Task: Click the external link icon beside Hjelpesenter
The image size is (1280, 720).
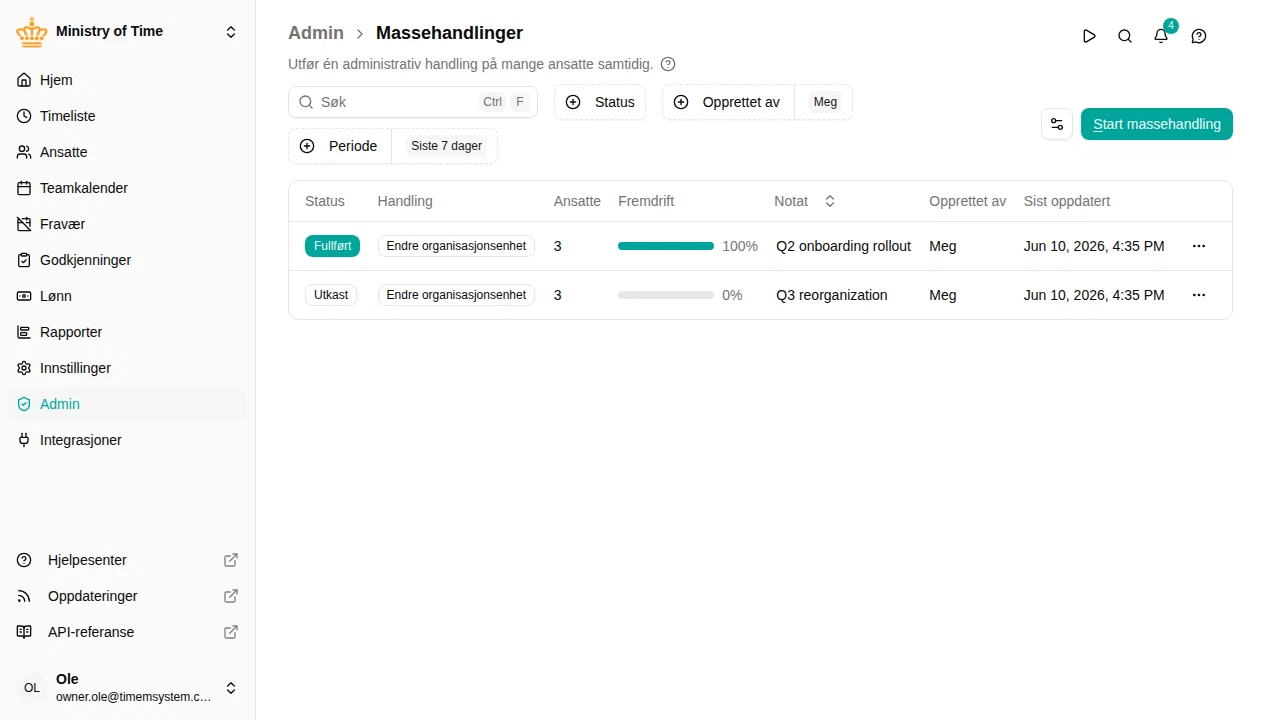Action: (x=231, y=560)
